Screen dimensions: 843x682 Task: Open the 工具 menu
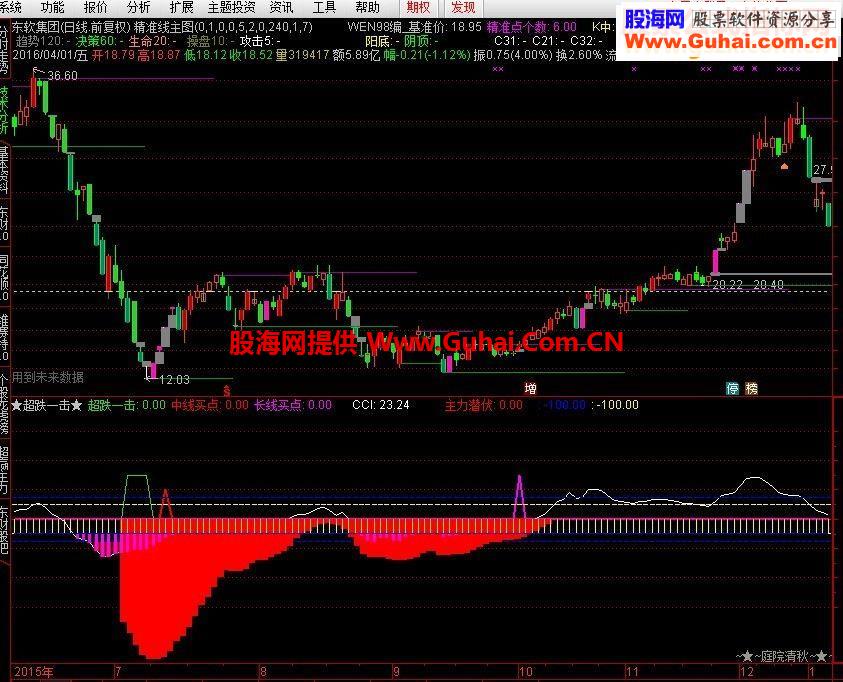click(324, 8)
